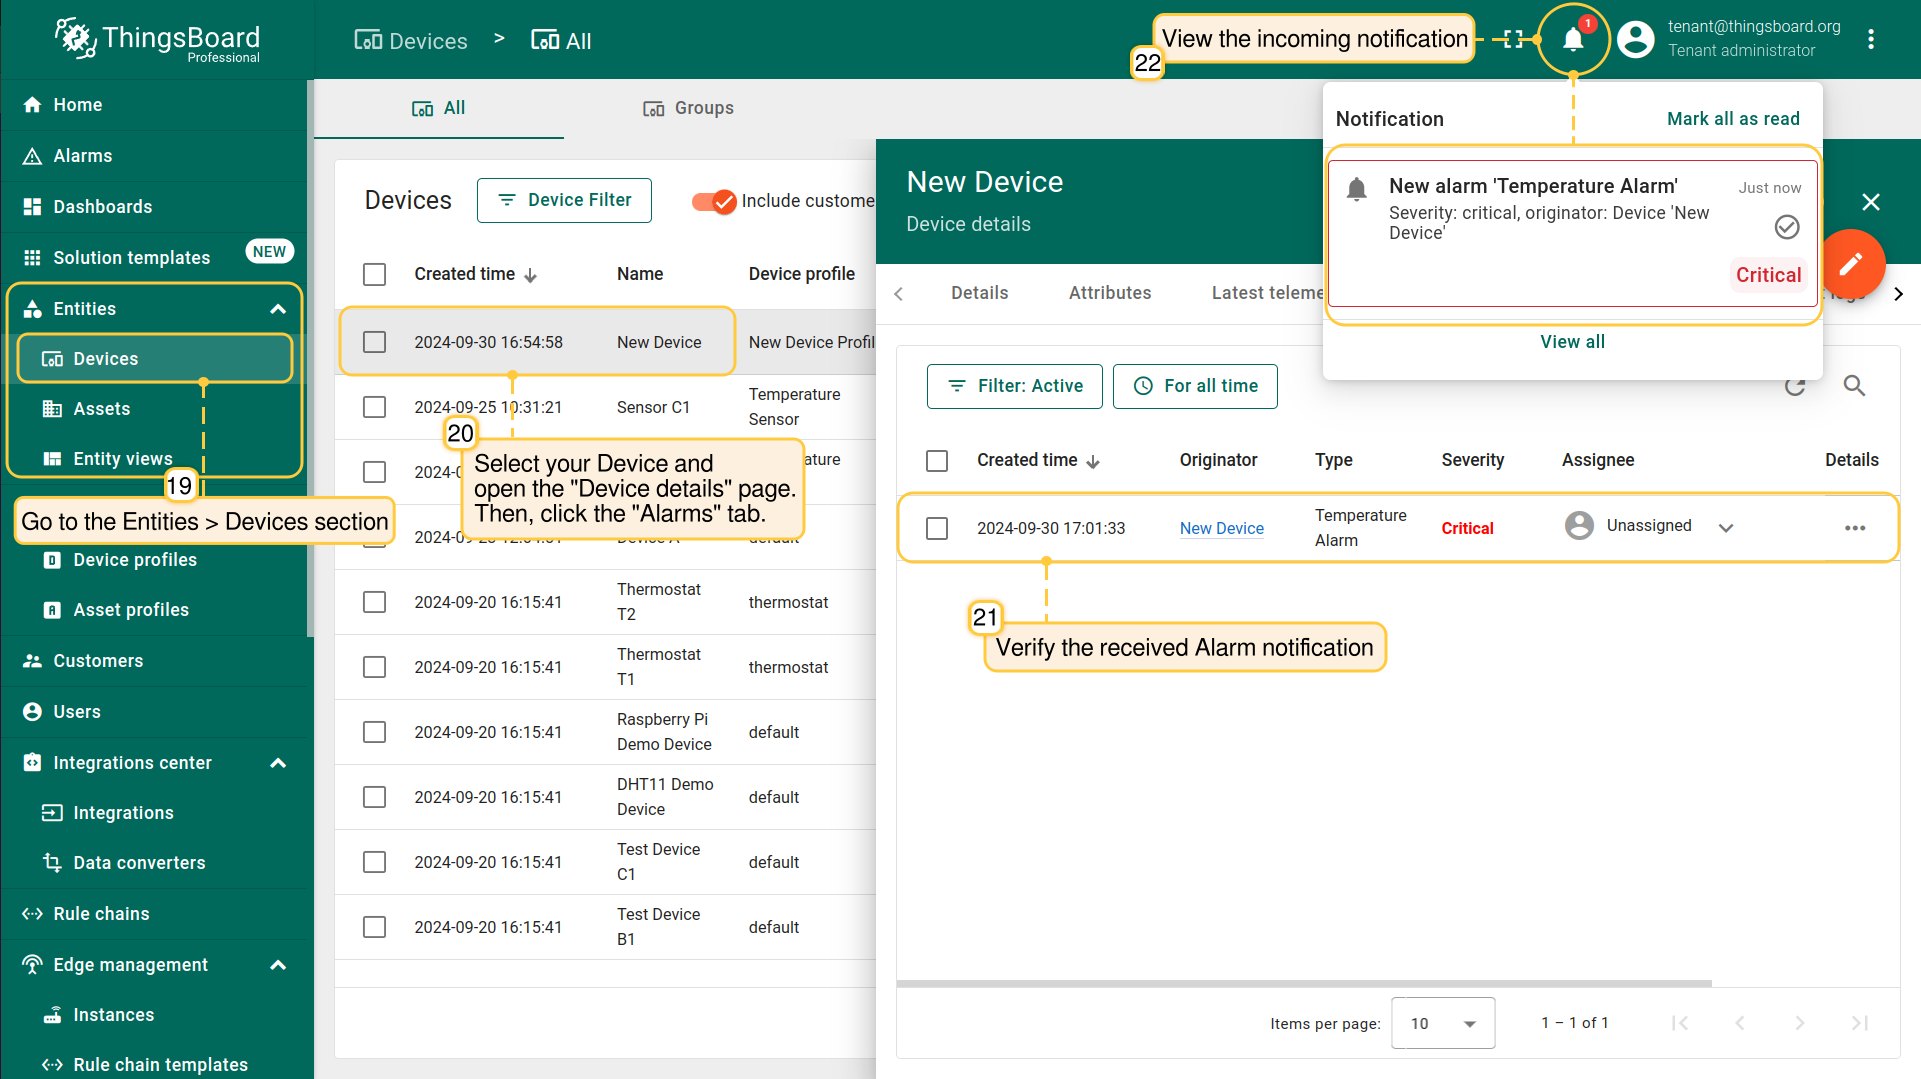The width and height of the screenshot is (1921, 1079).
Task: Click the Device Filter button
Action: click(564, 200)
